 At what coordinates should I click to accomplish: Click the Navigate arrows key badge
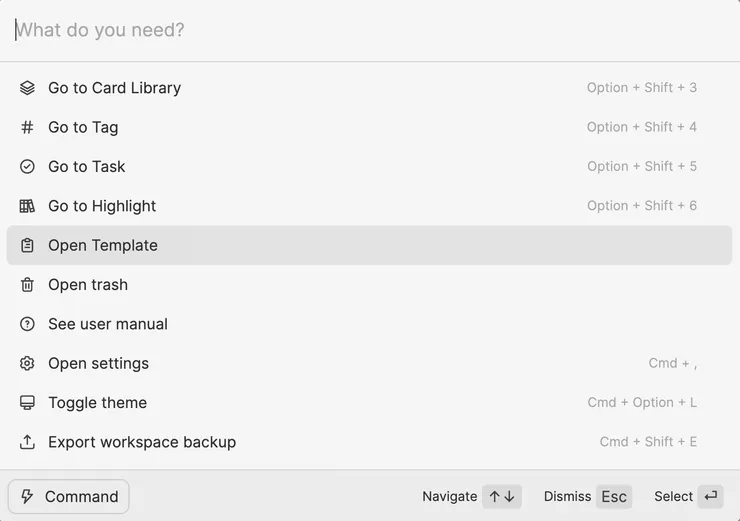pyautogui.click(x=502, y=497)
